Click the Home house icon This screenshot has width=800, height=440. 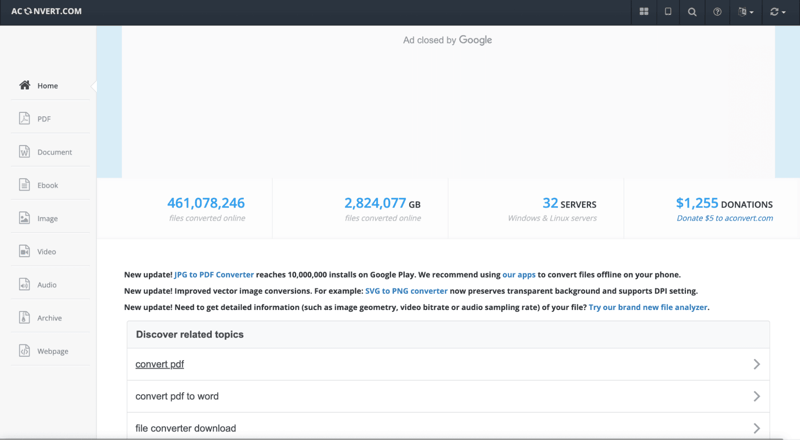(x=24, y=85)
